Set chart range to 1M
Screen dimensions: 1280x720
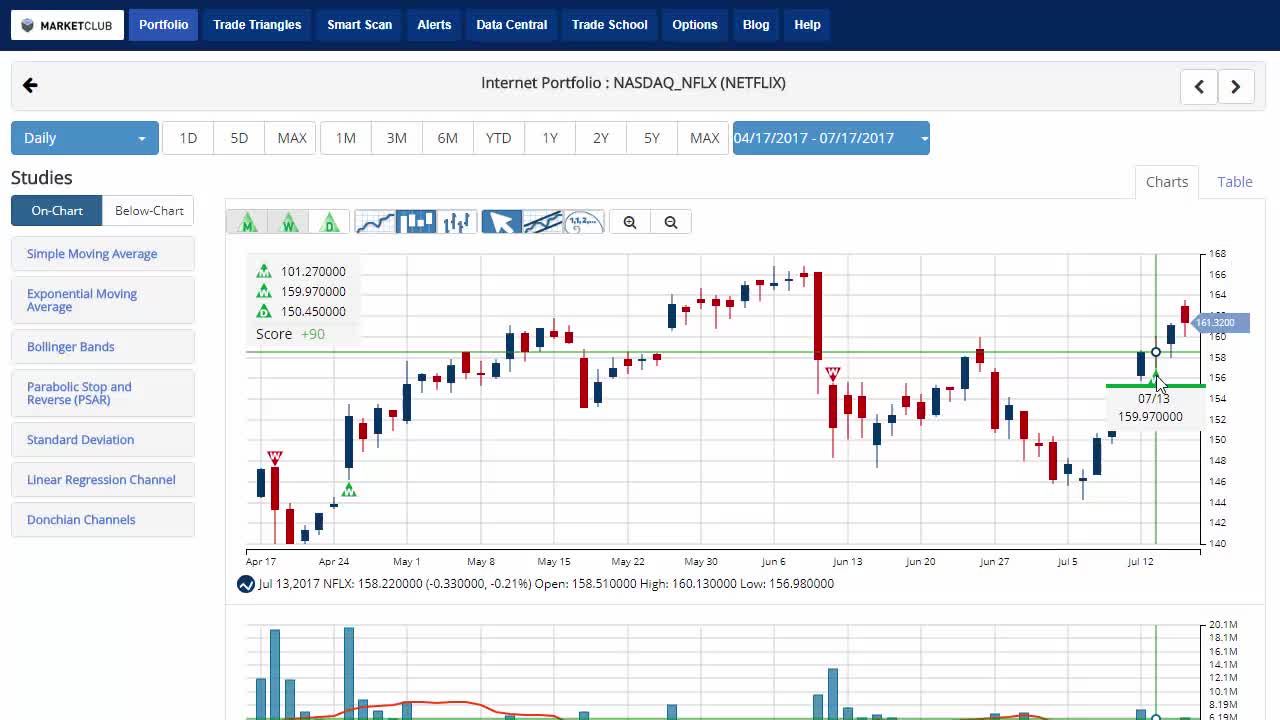tap(346, 138)
